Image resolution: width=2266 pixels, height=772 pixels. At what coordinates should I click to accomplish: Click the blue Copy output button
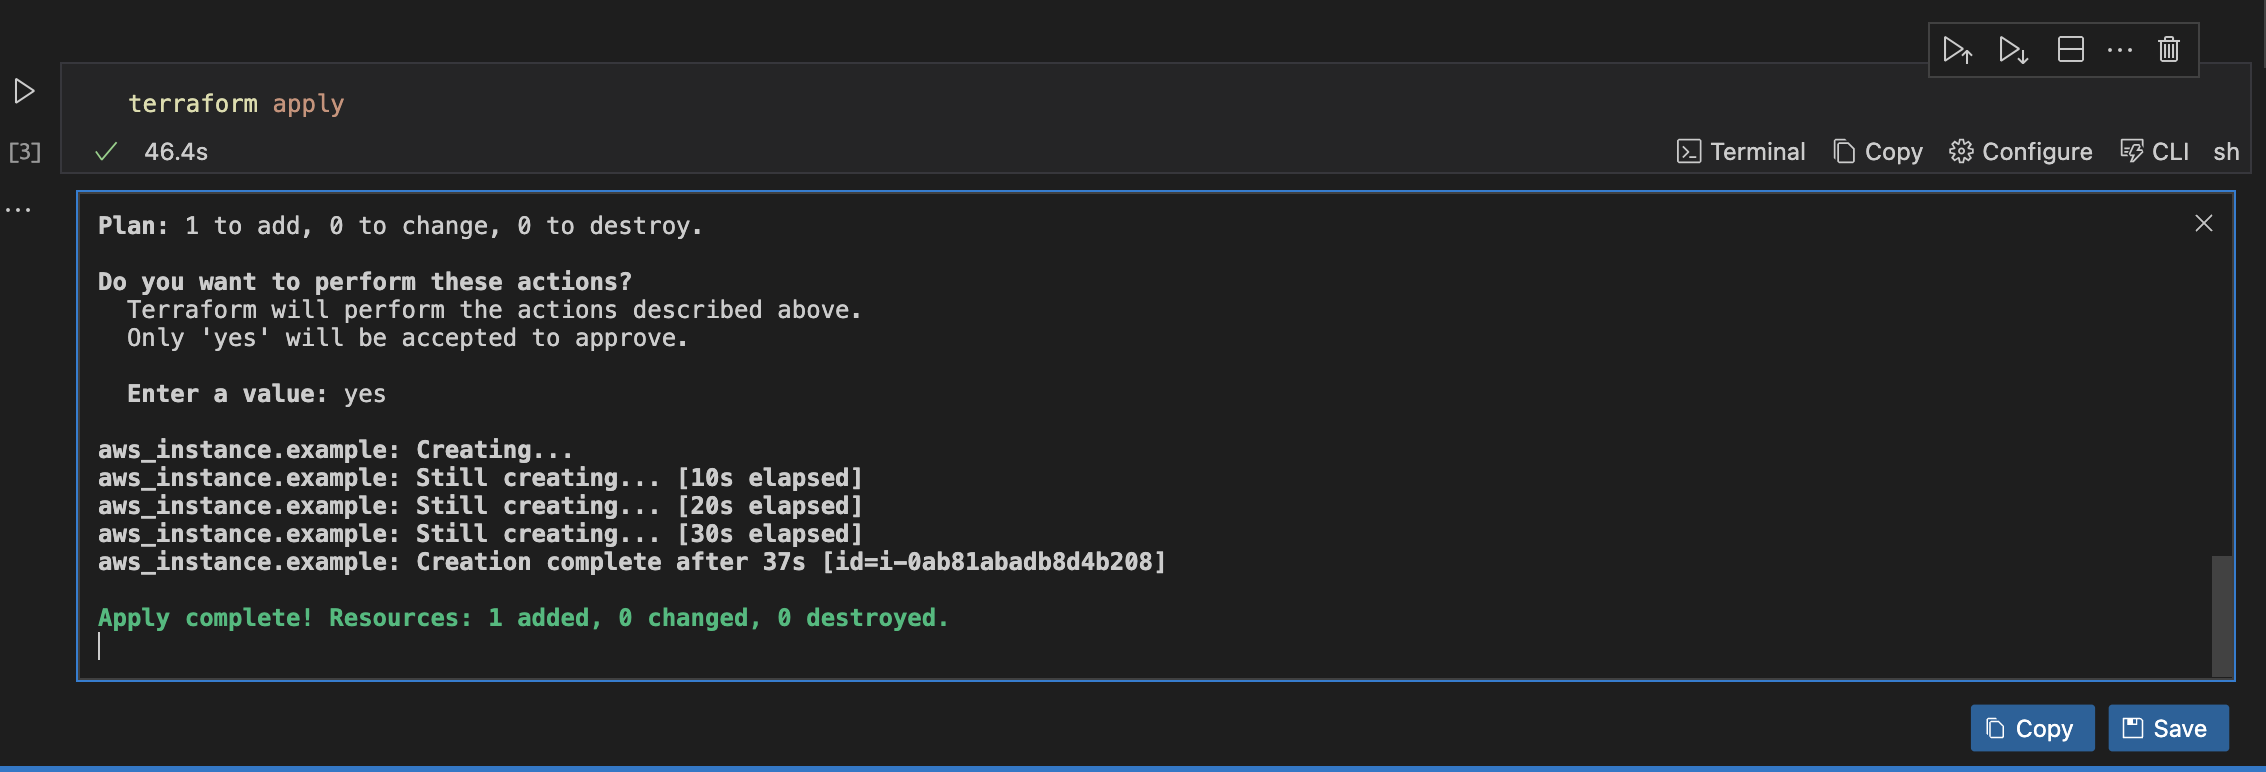click(2032, 728)
